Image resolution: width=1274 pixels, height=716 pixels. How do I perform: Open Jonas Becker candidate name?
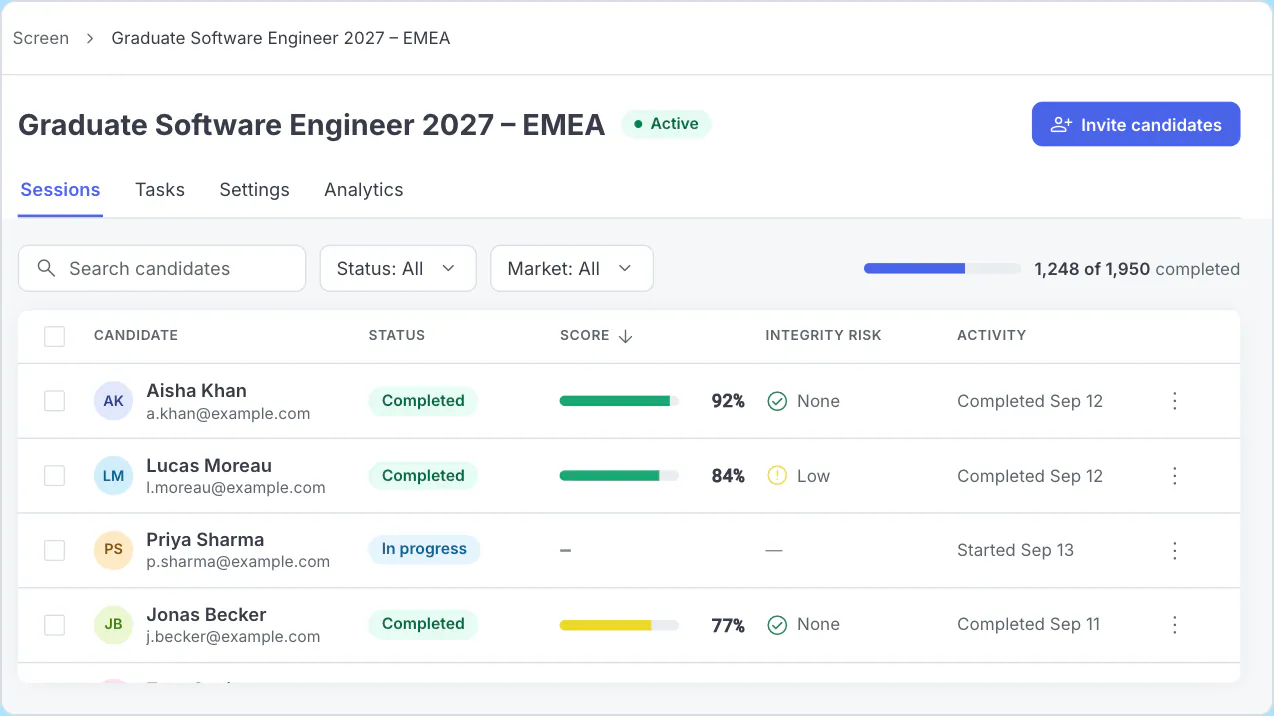pyautogui.click(x=206, y=615)
